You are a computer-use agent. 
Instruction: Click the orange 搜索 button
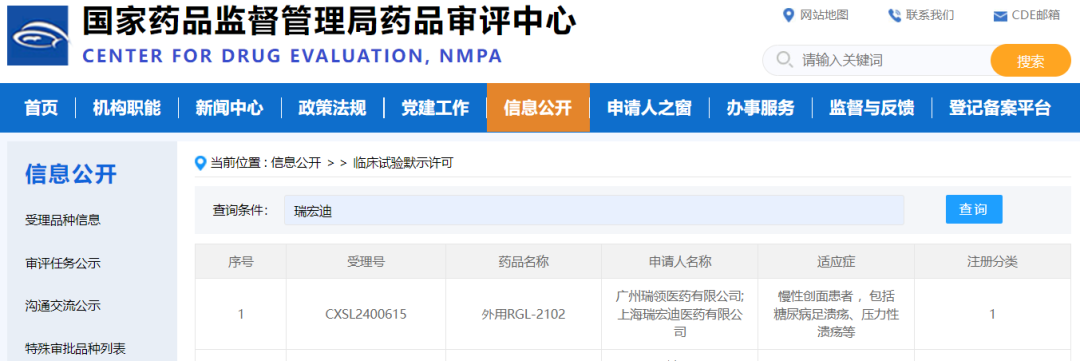[x=1030, y=61]
